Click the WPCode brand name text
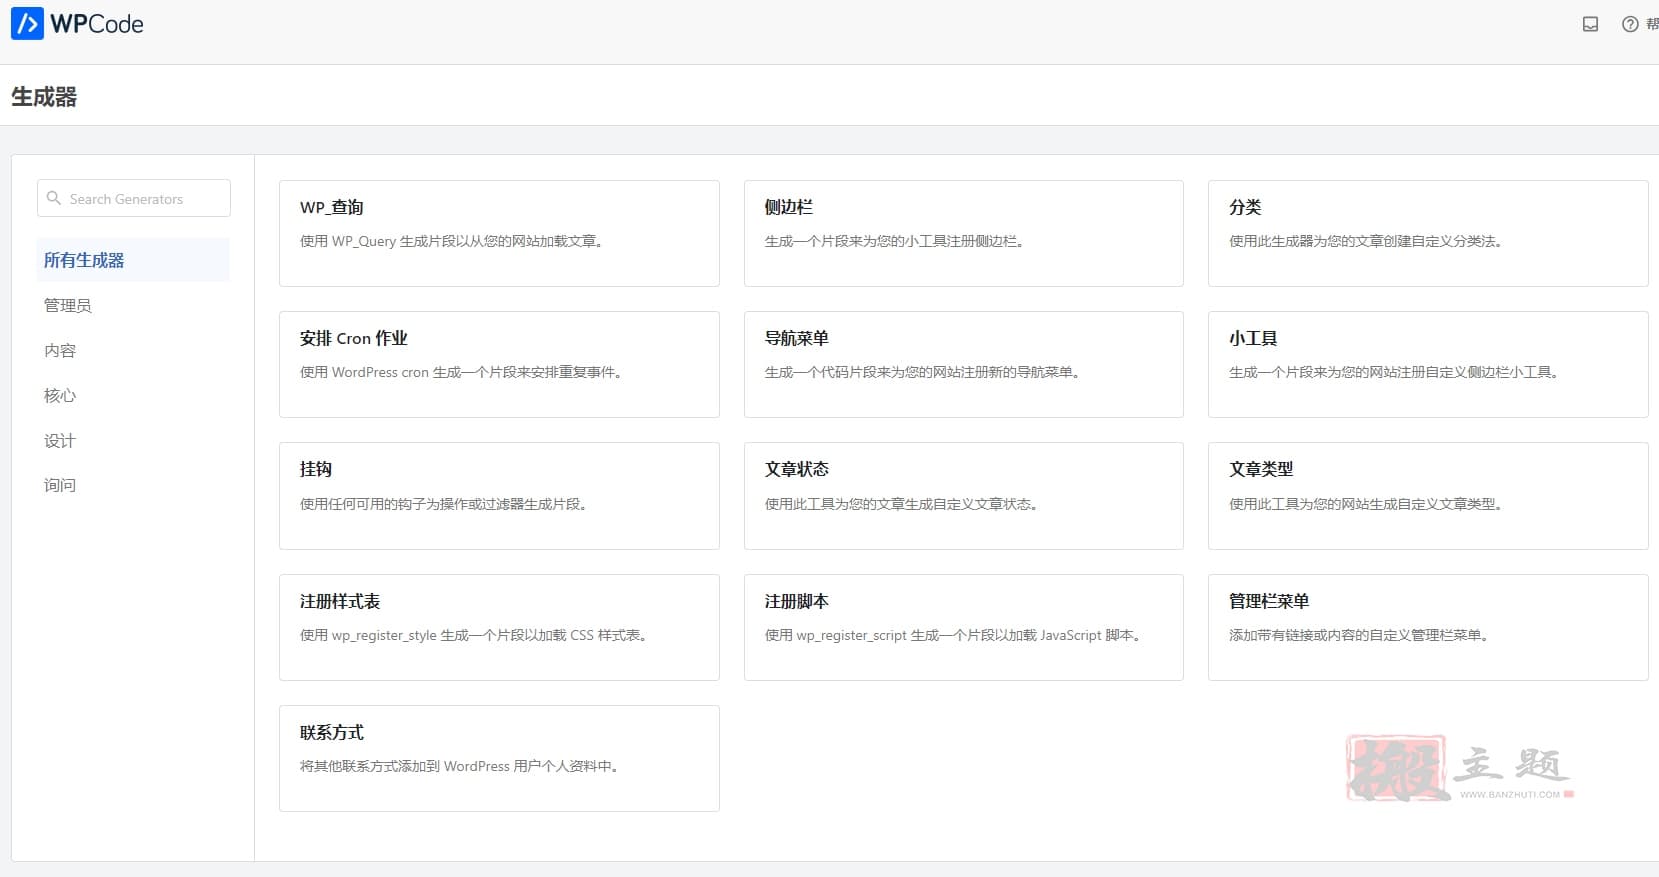Screen dimensions: 1659x877 (x=97, y=24)
